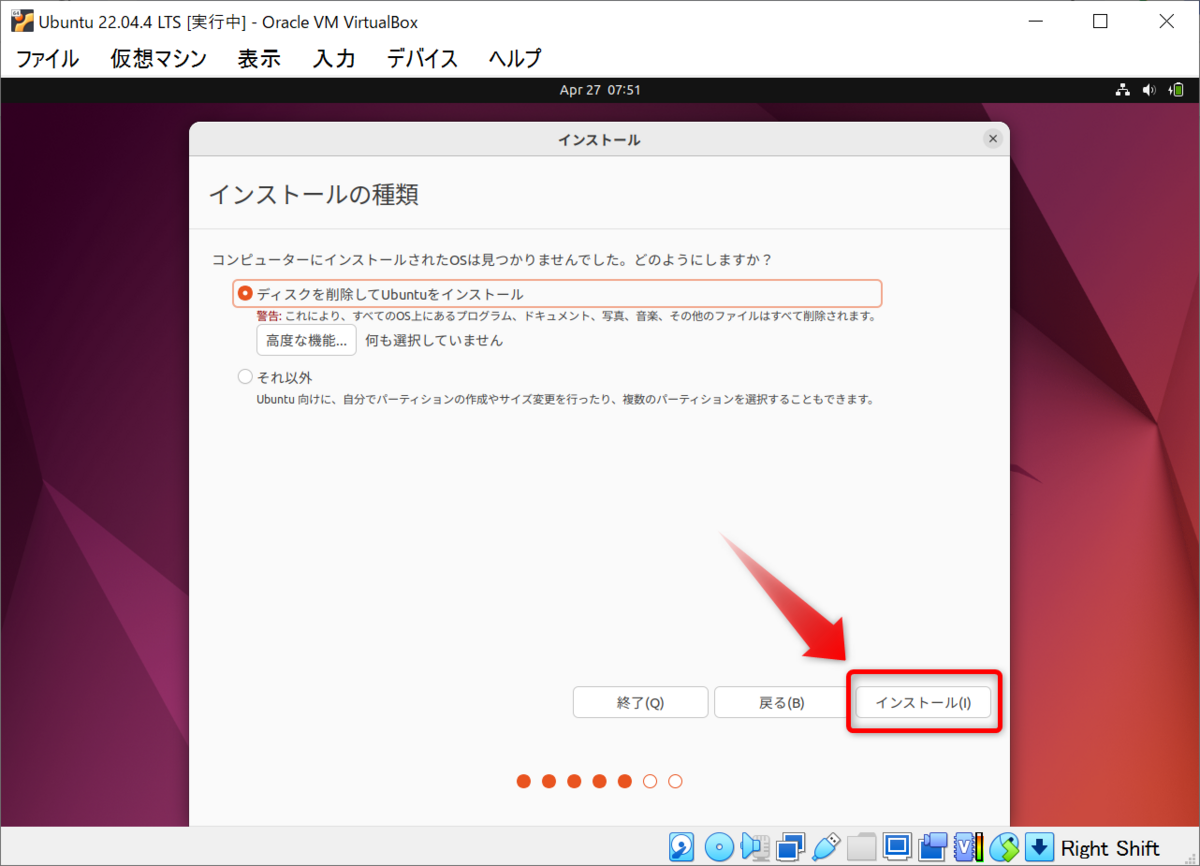This screenshot has width=1200, height=866.
Task: Click the USB devices status icon
Action: click(x=826, y=847)
